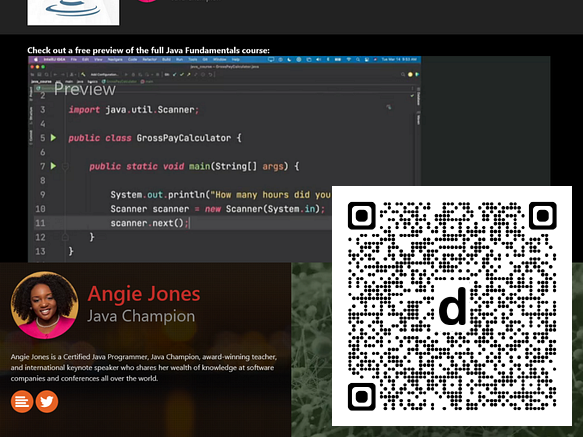The height and width of the screenshot is (437, 583).
Task: Click the 'scanner.next();' code line
Action: coord(149,223)
